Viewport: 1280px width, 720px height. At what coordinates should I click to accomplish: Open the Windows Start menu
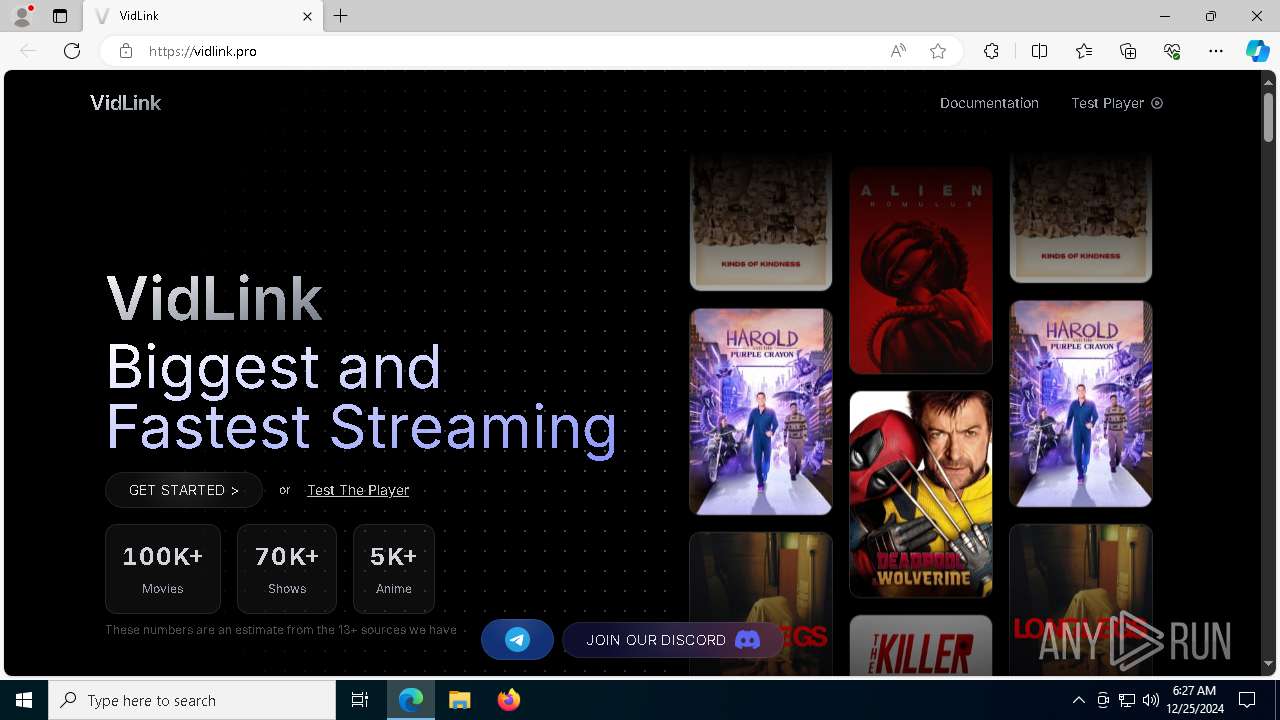24,700
